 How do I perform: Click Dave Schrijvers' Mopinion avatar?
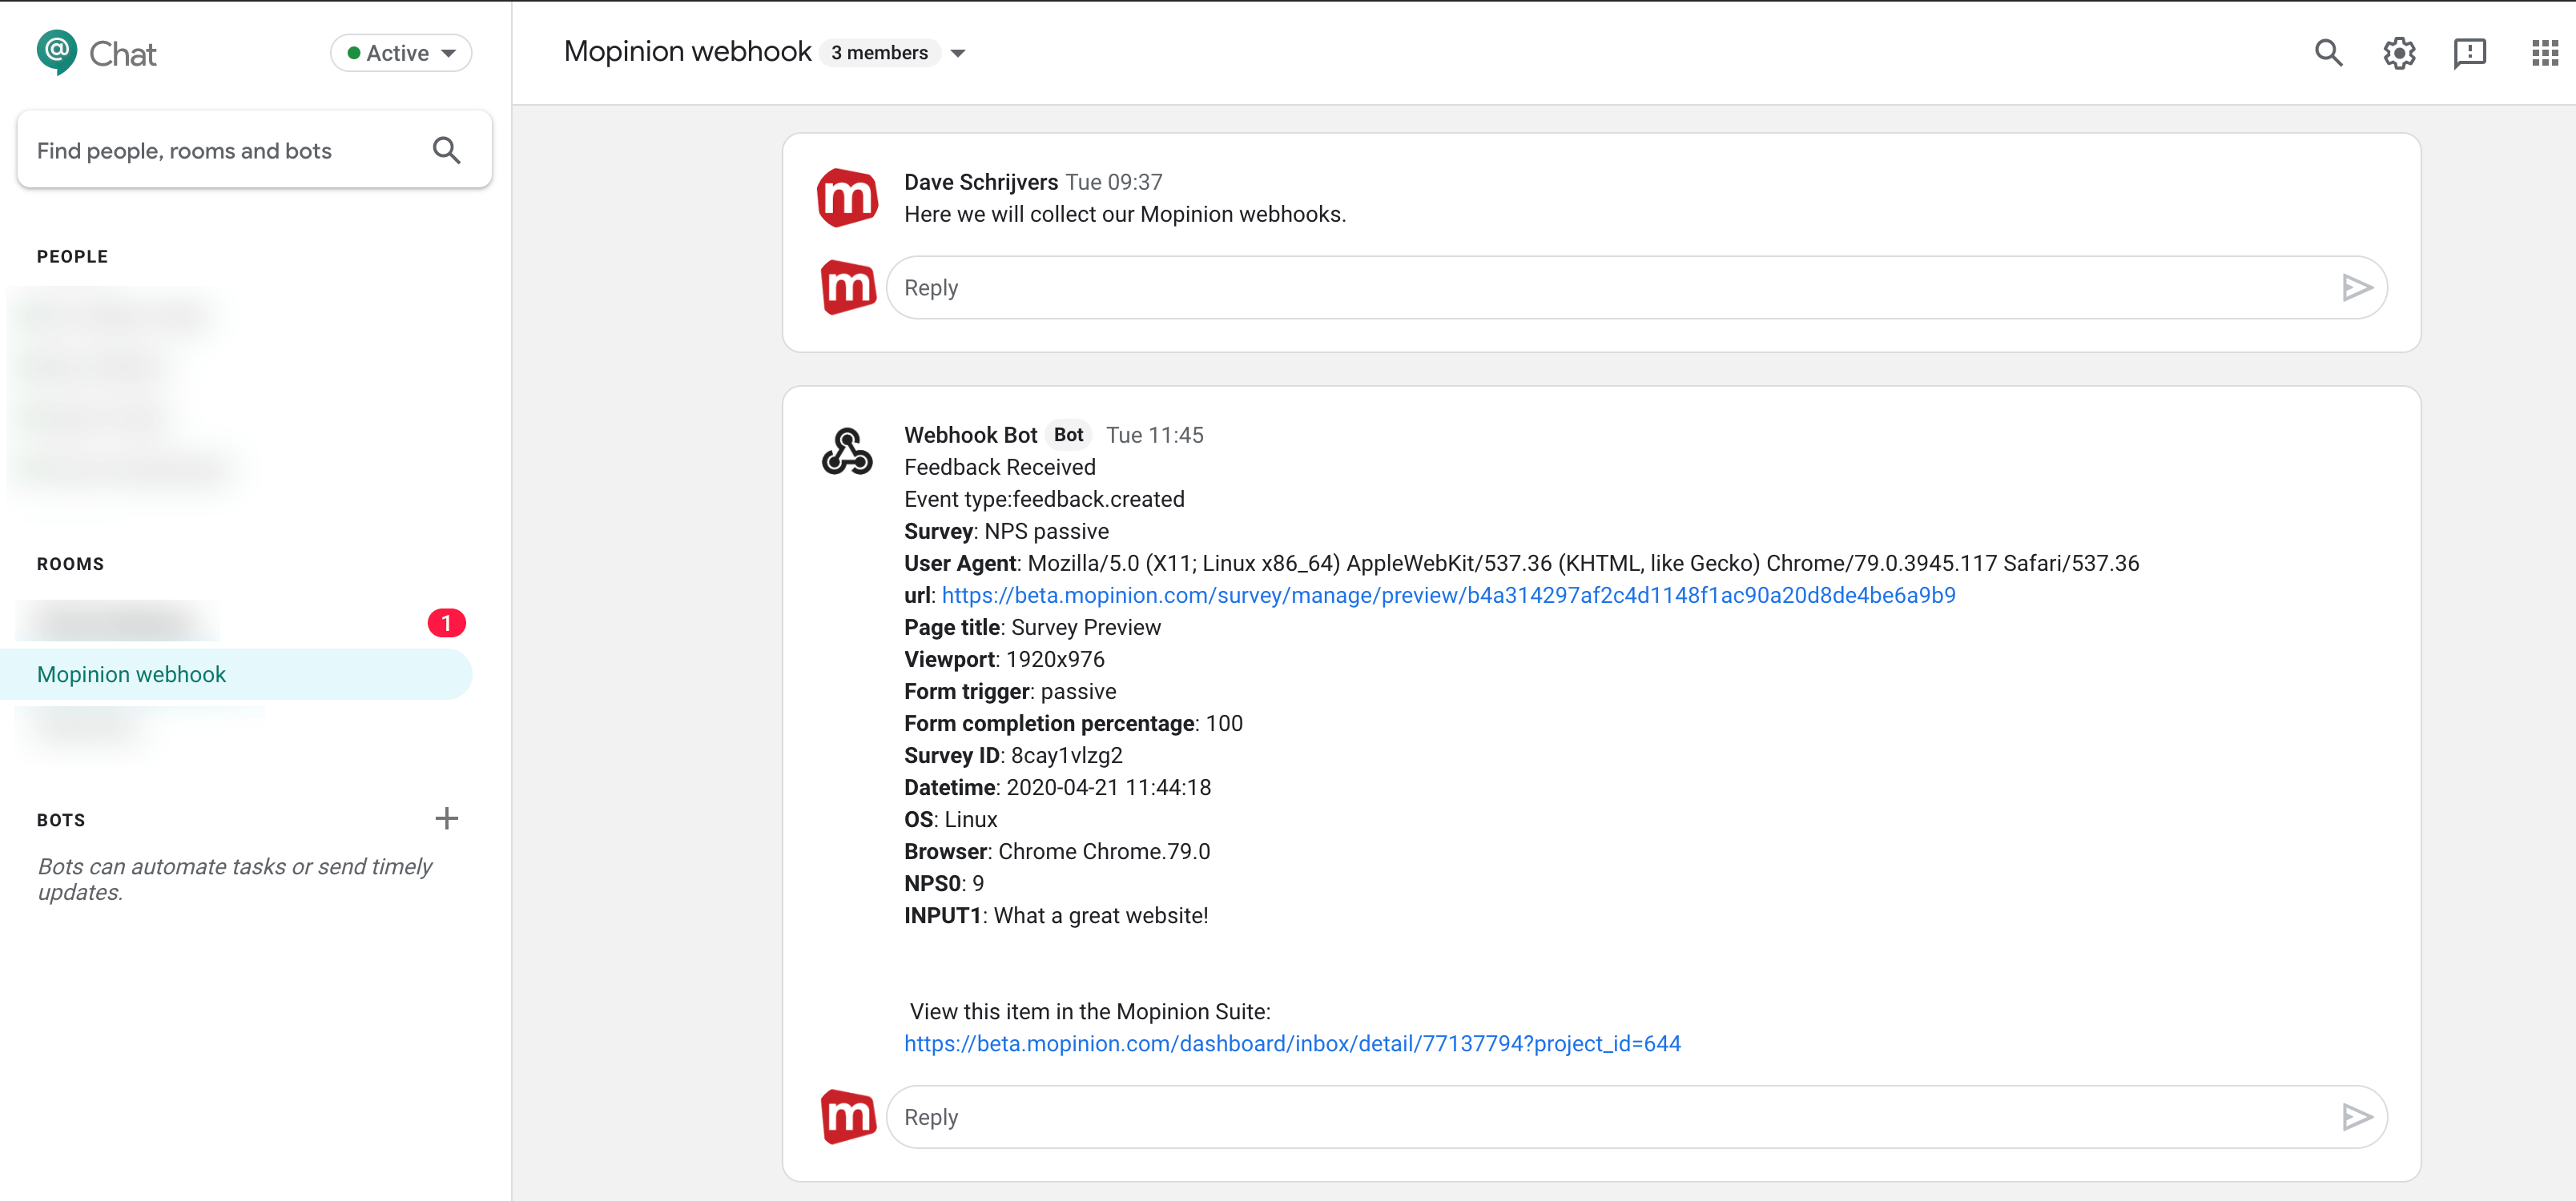pos(848,197)
